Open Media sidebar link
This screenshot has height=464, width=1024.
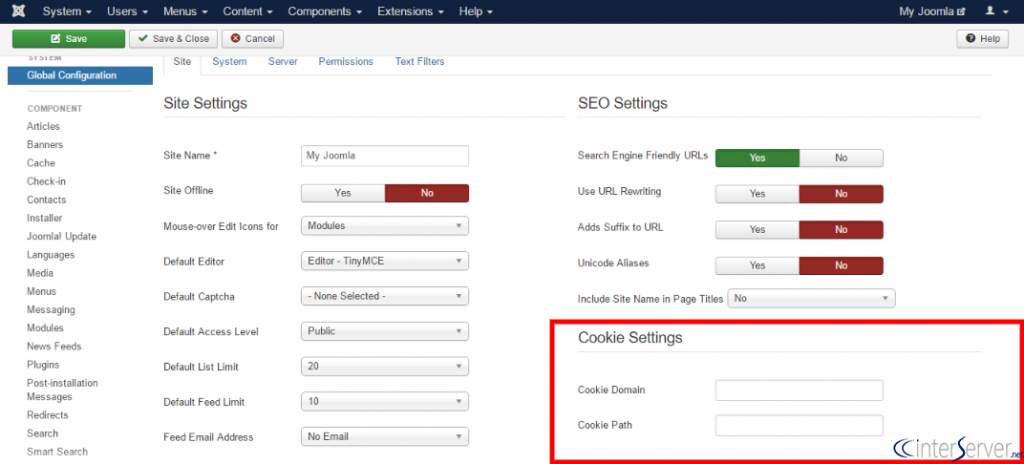point(40,273)
